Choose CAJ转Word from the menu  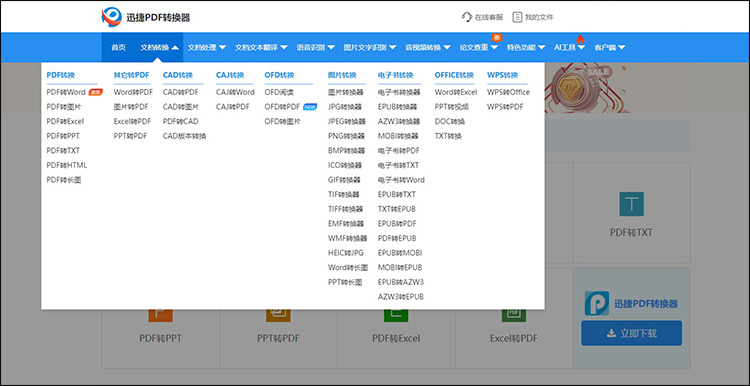[x=235, y=92]
